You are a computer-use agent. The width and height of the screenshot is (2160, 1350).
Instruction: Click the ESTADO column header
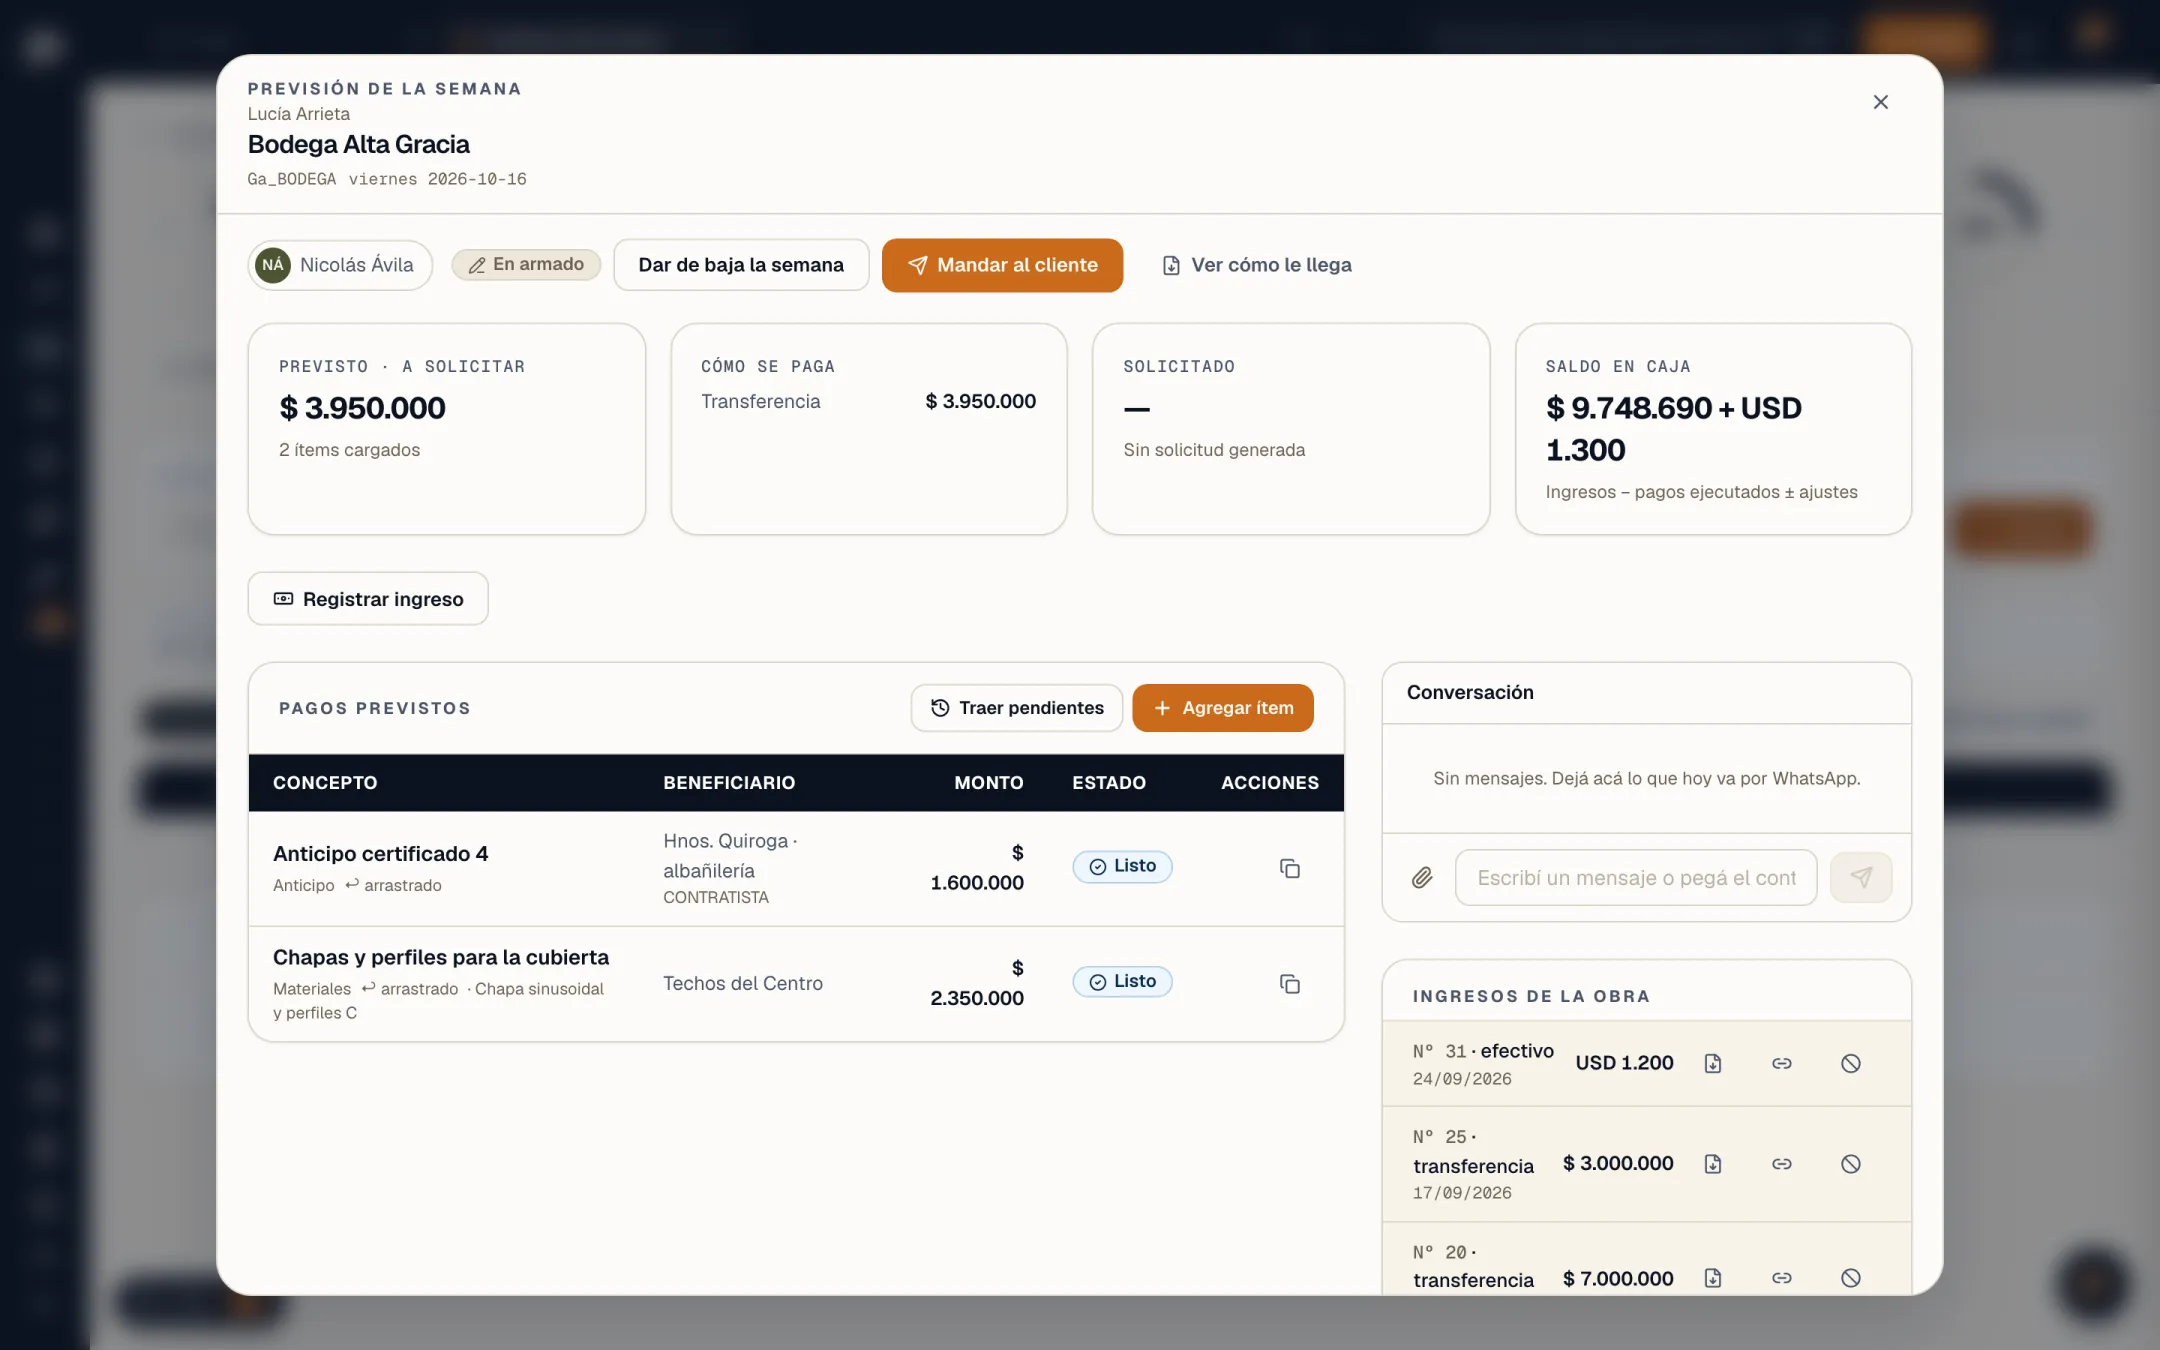coord(1109,783)
